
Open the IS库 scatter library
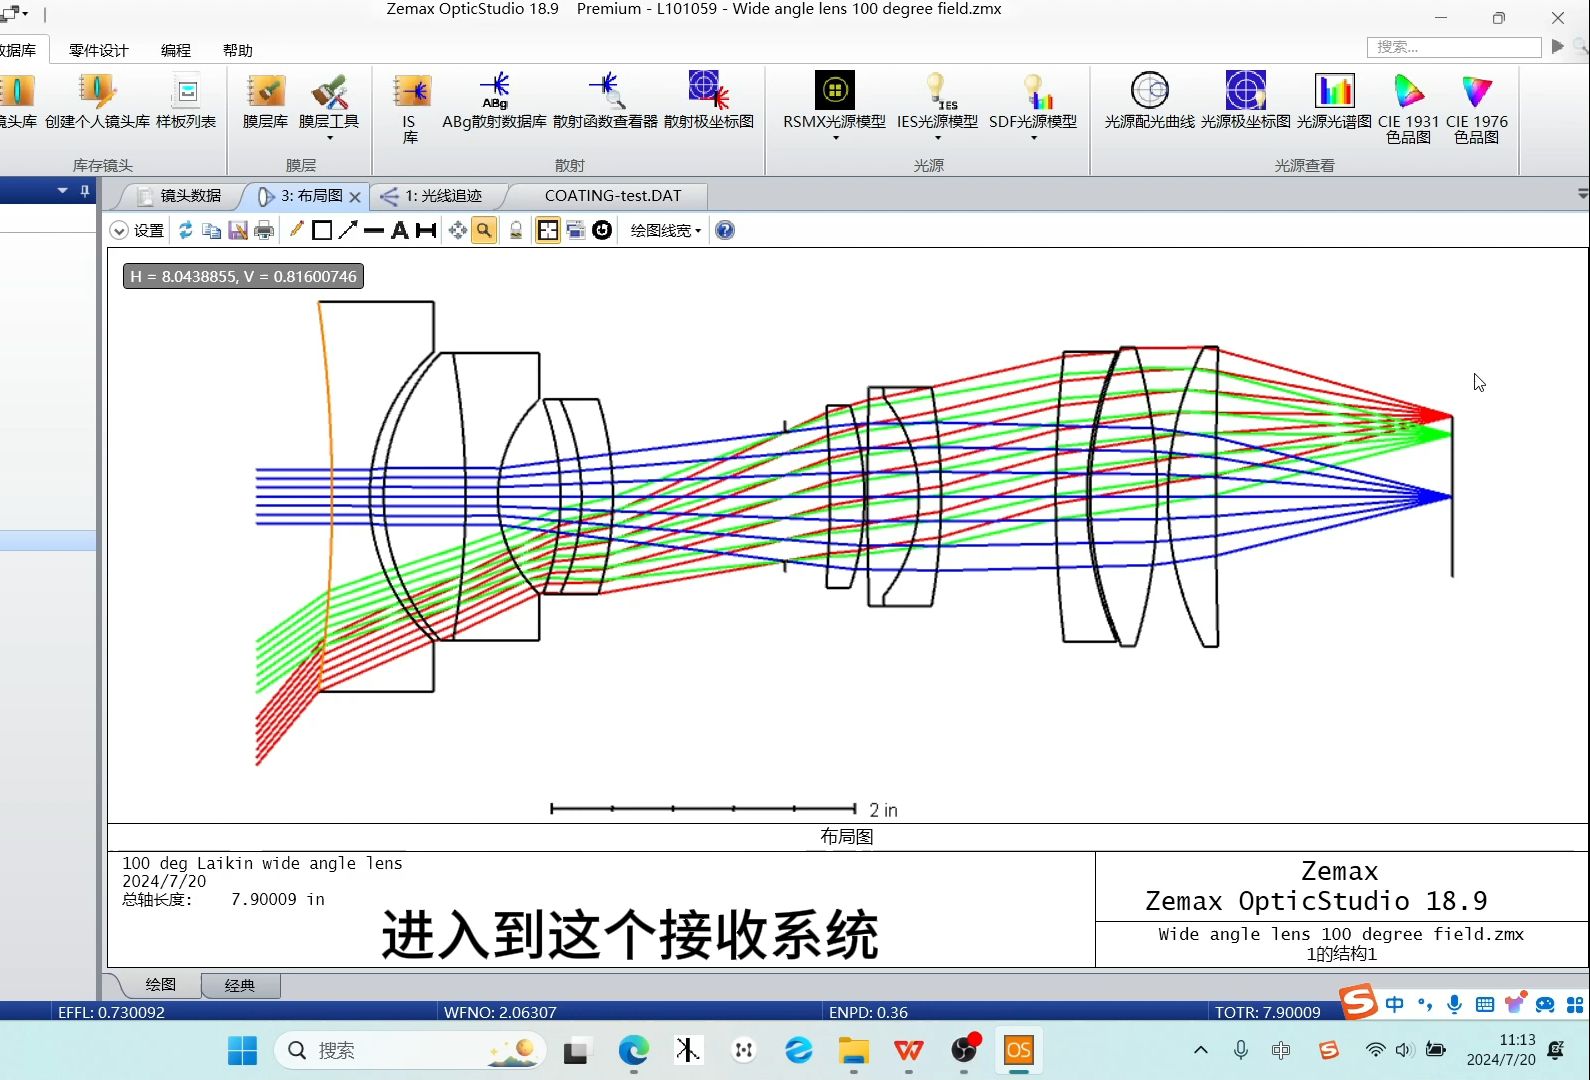(410, 108)
